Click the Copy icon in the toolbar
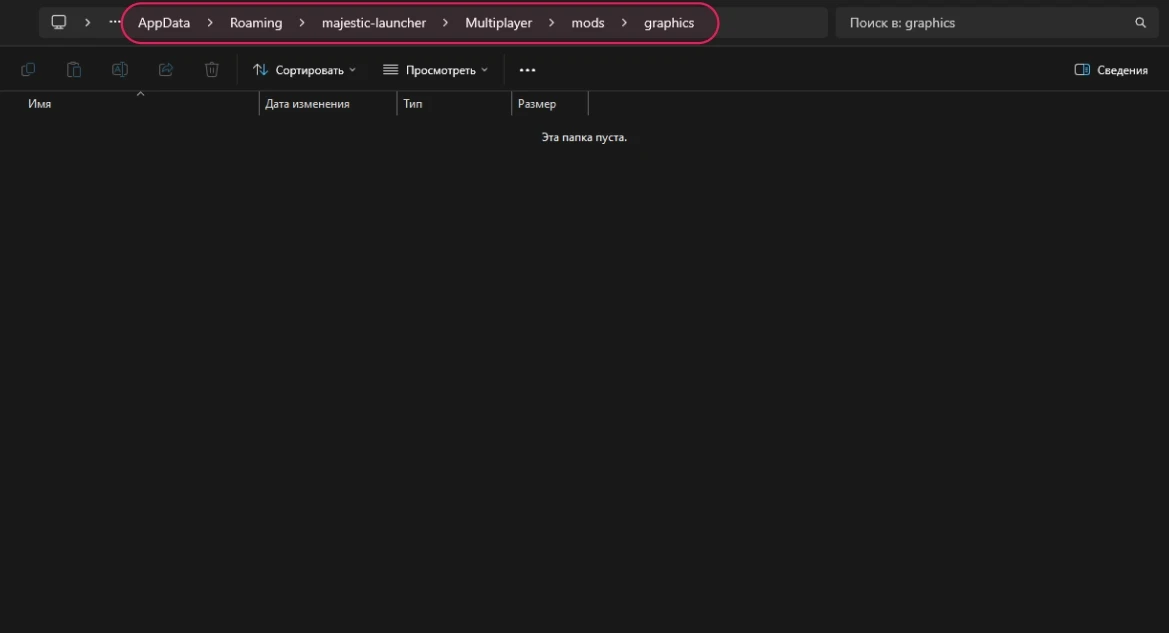1169x633 pixels. 28,70
